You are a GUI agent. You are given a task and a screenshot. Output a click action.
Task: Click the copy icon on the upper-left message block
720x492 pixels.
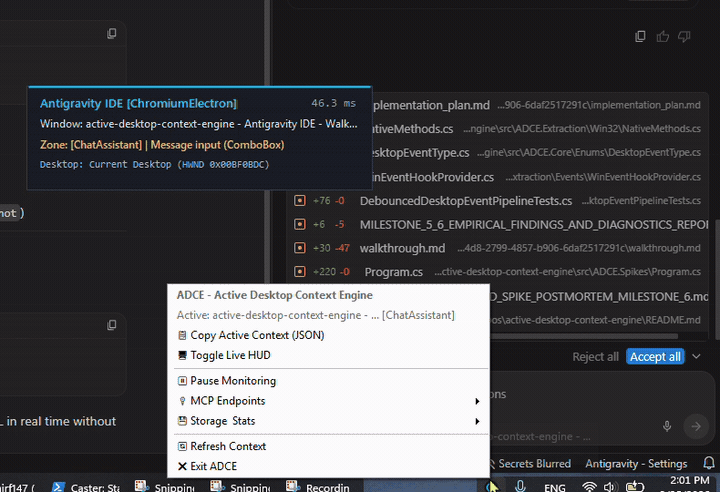pos(112,34)
